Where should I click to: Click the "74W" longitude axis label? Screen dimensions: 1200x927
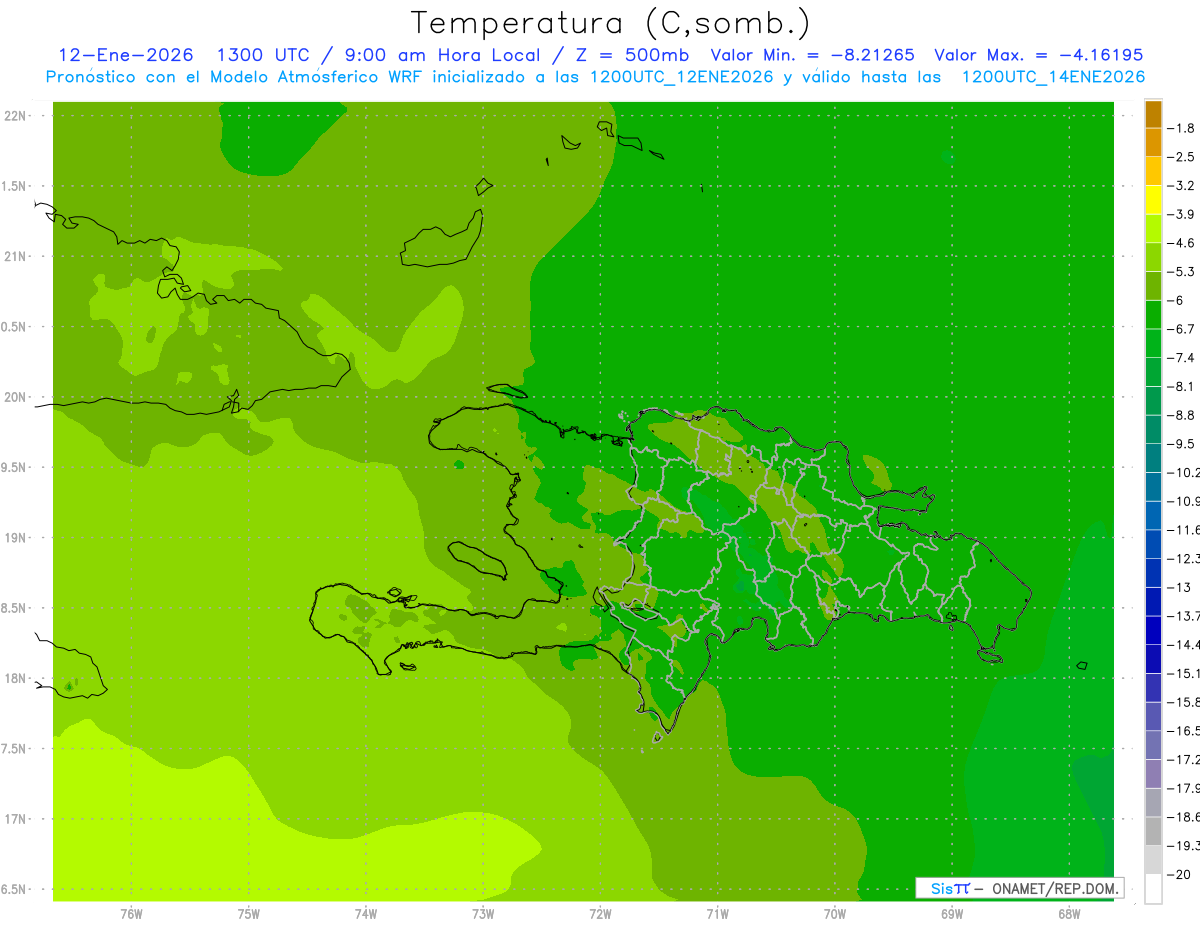pos(366,915)
